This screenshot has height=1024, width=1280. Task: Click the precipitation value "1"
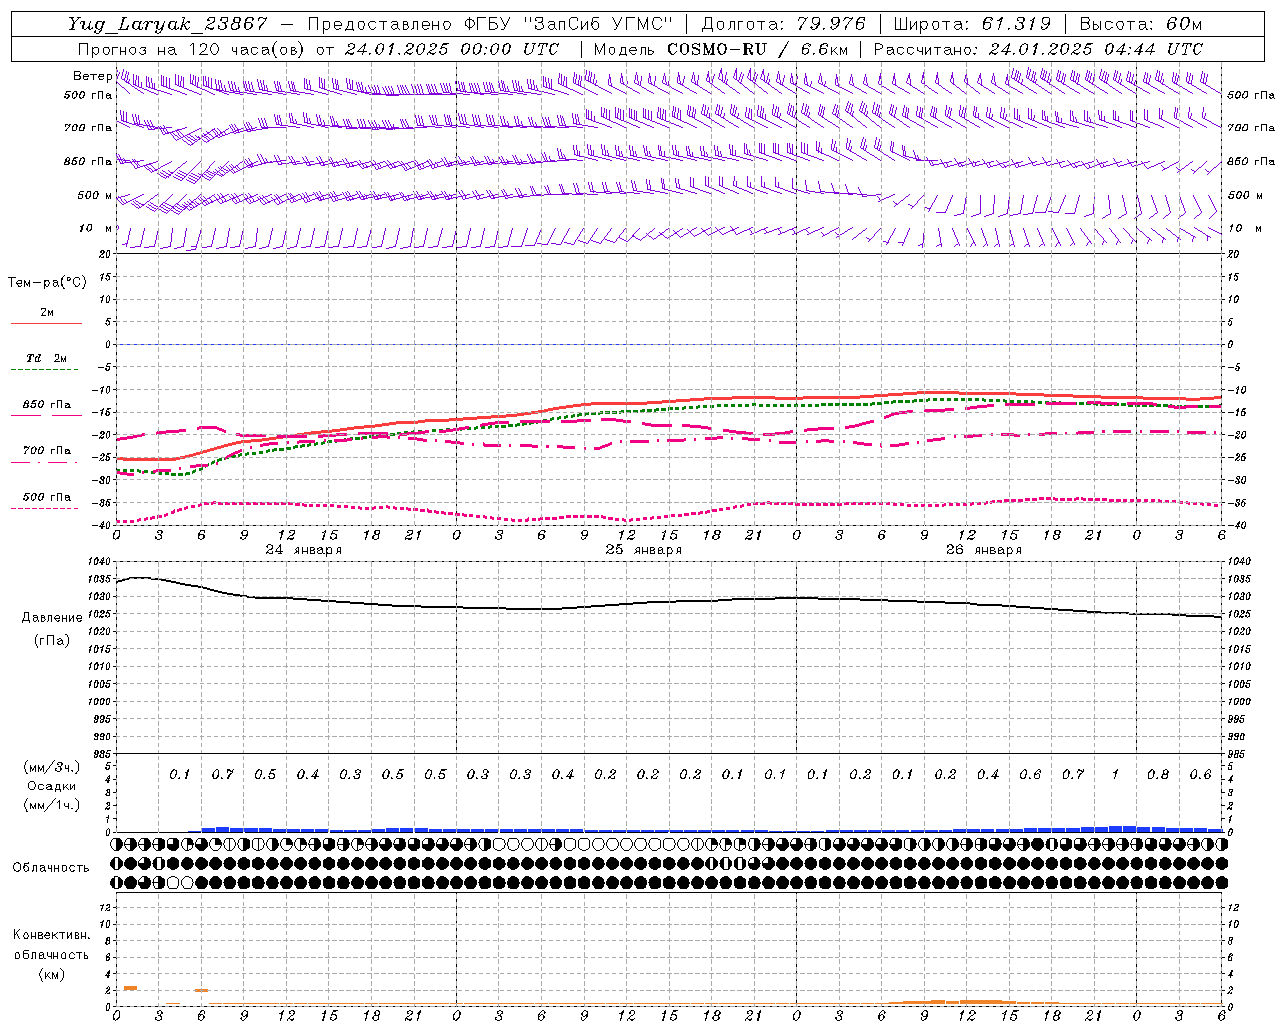coord(1115,775)
